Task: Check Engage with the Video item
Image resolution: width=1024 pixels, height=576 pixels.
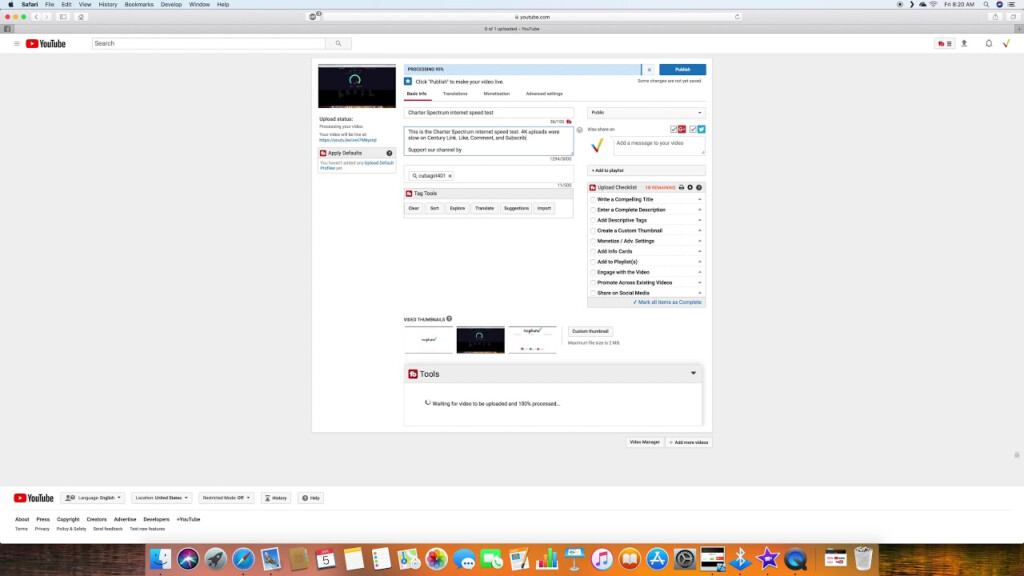Action: click(593, 272)
